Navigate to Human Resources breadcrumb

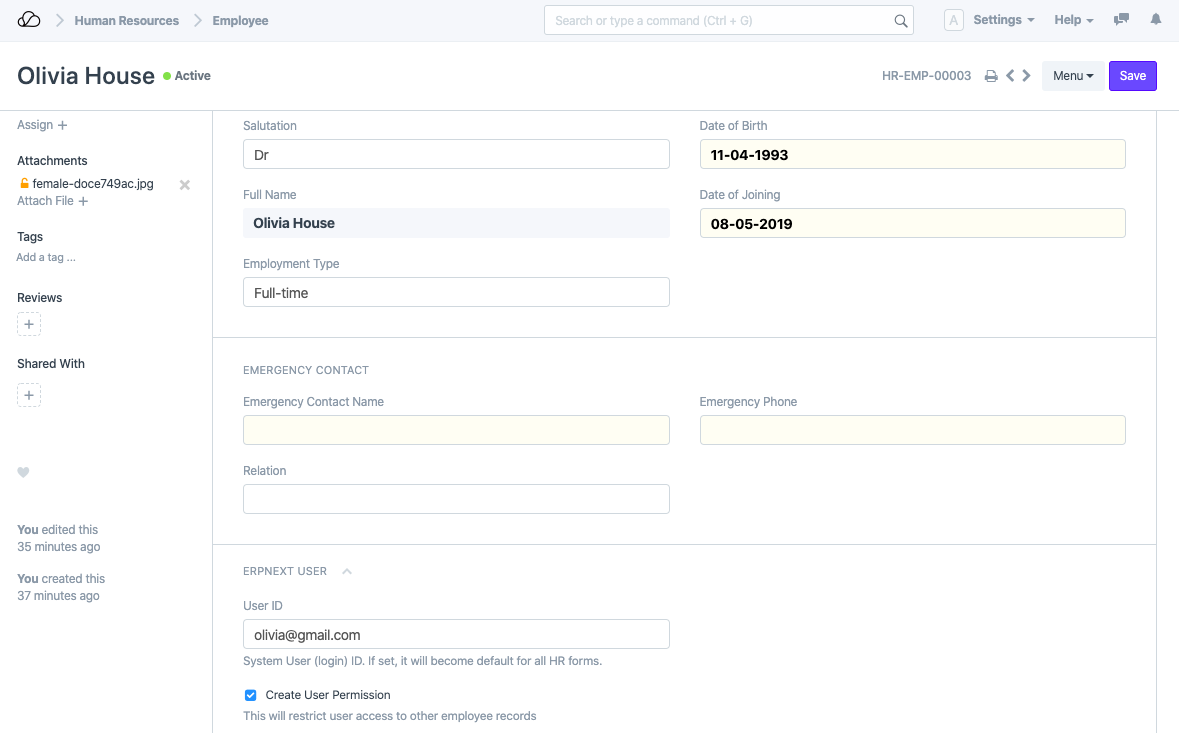(x=127, y=20)
